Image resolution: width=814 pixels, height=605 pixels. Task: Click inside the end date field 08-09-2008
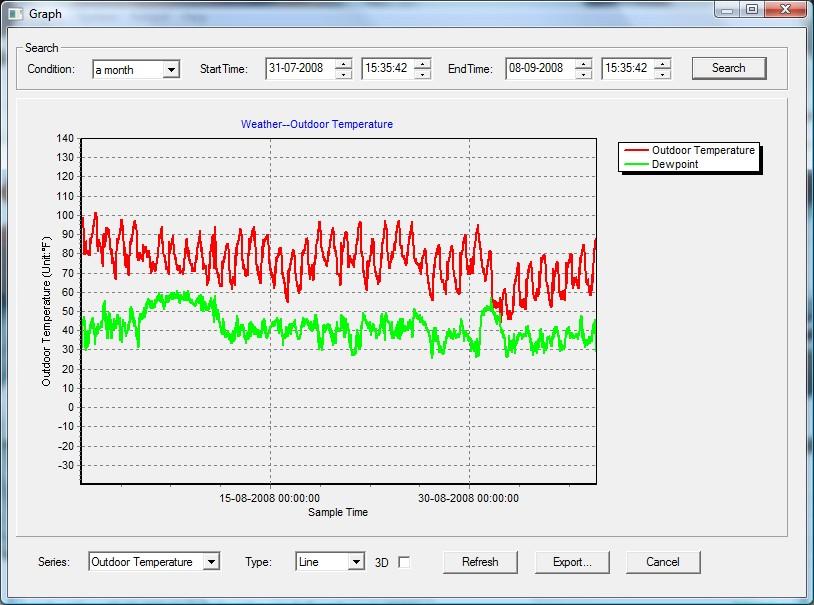point(538,69)
